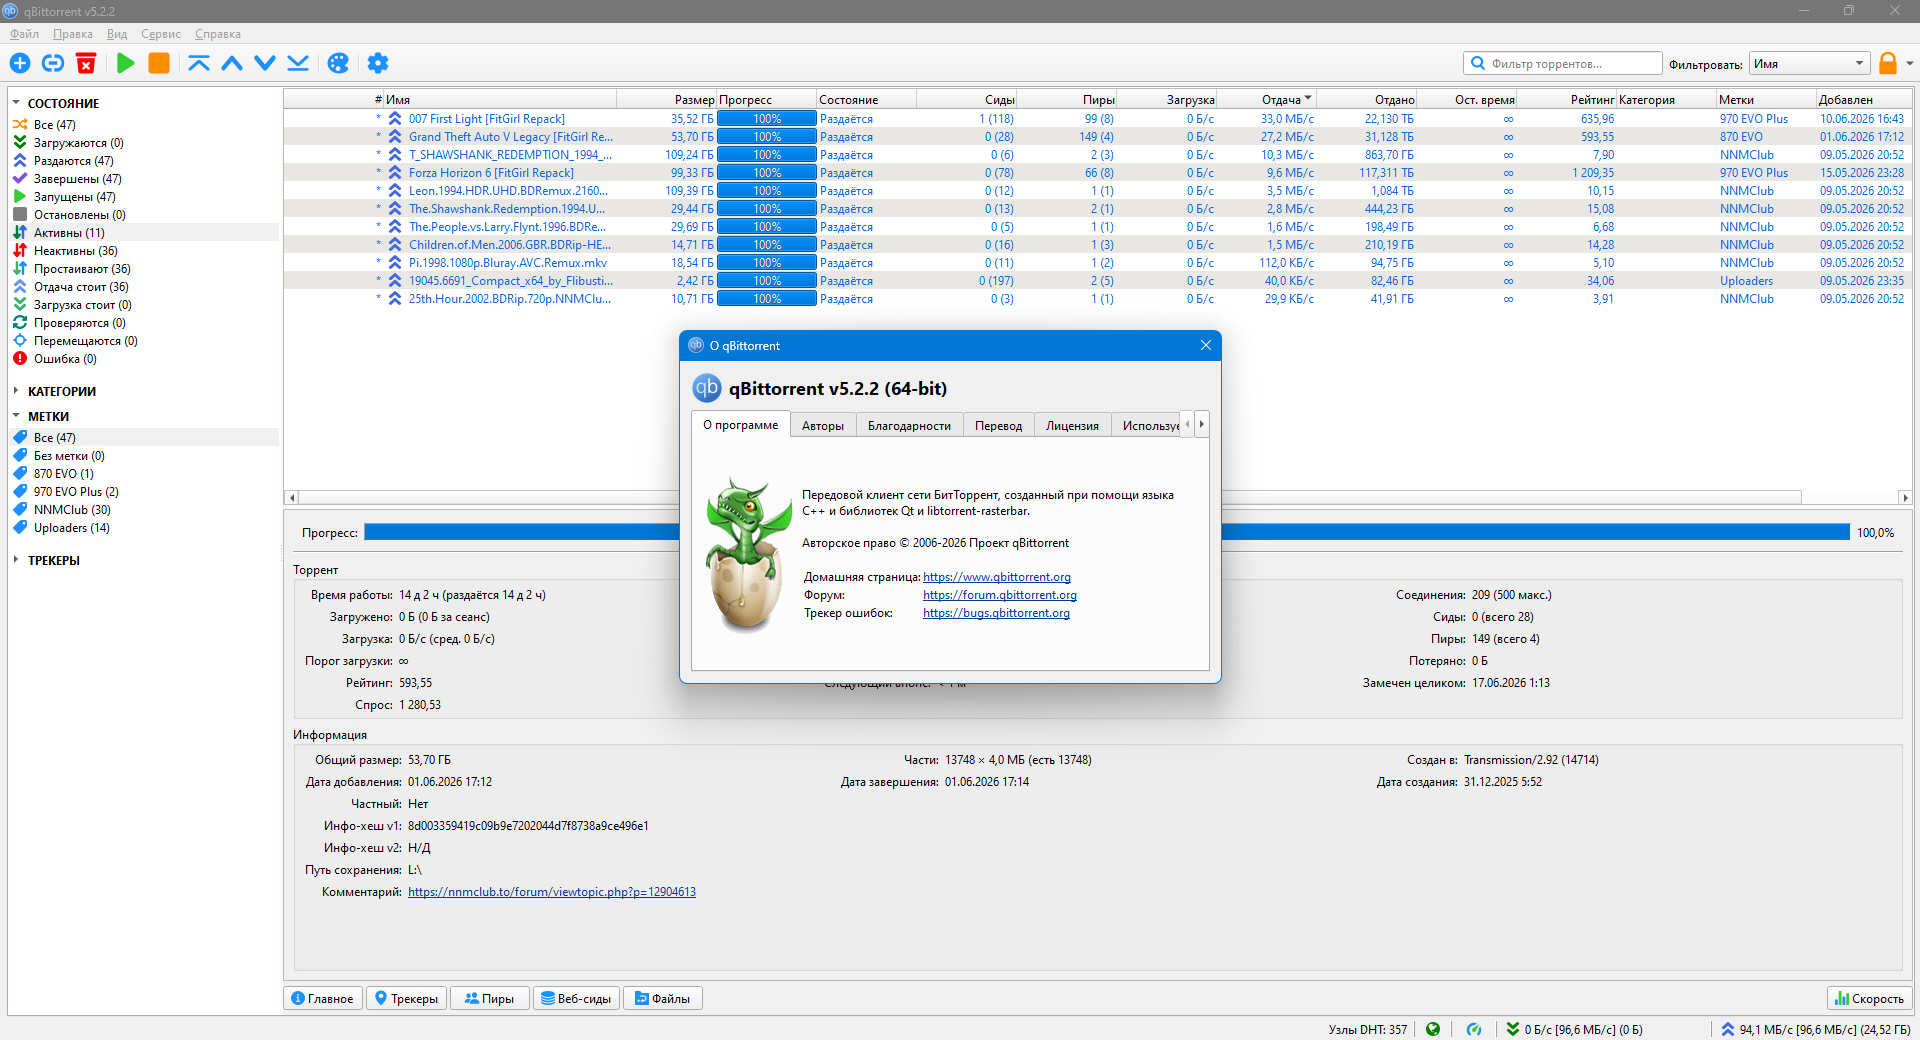Open settings with the gear icon
1920x1040 pixels.
(377, 63)
